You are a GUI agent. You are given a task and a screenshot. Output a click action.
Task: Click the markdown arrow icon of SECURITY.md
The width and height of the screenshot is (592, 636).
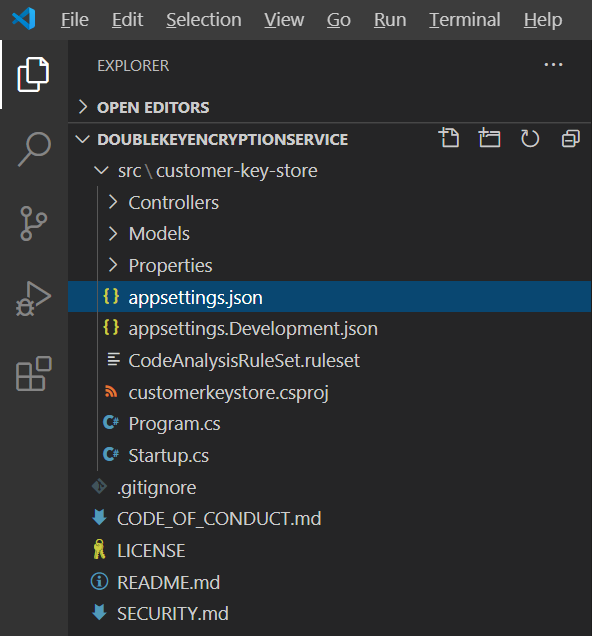tap(99, 612)
